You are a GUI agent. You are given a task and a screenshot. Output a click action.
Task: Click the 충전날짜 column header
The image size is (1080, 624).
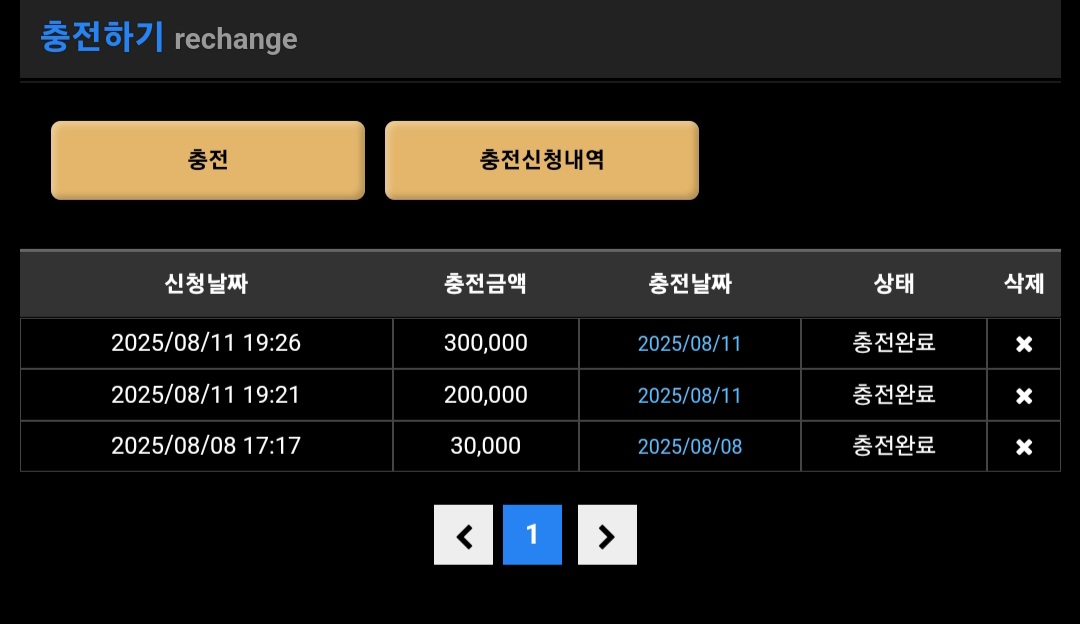[690, 284]
